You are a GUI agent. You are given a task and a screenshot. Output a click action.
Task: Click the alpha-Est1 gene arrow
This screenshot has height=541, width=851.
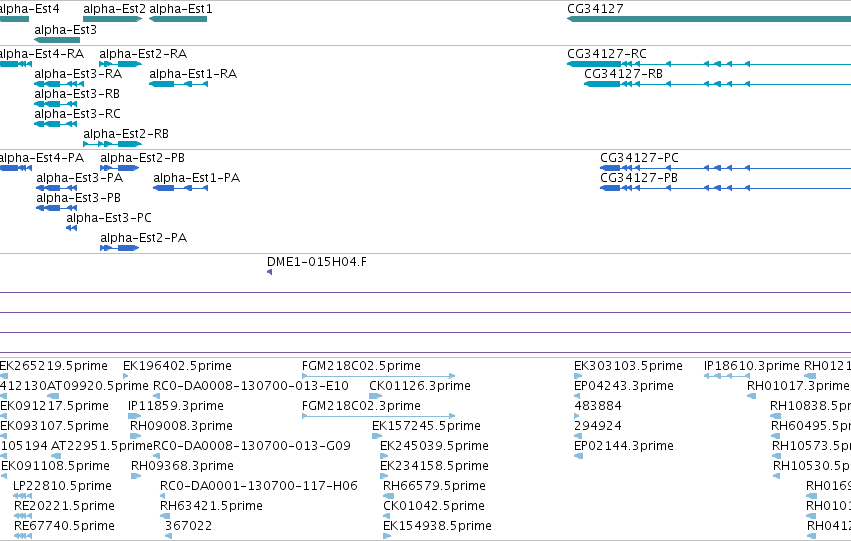click(178, 19)
